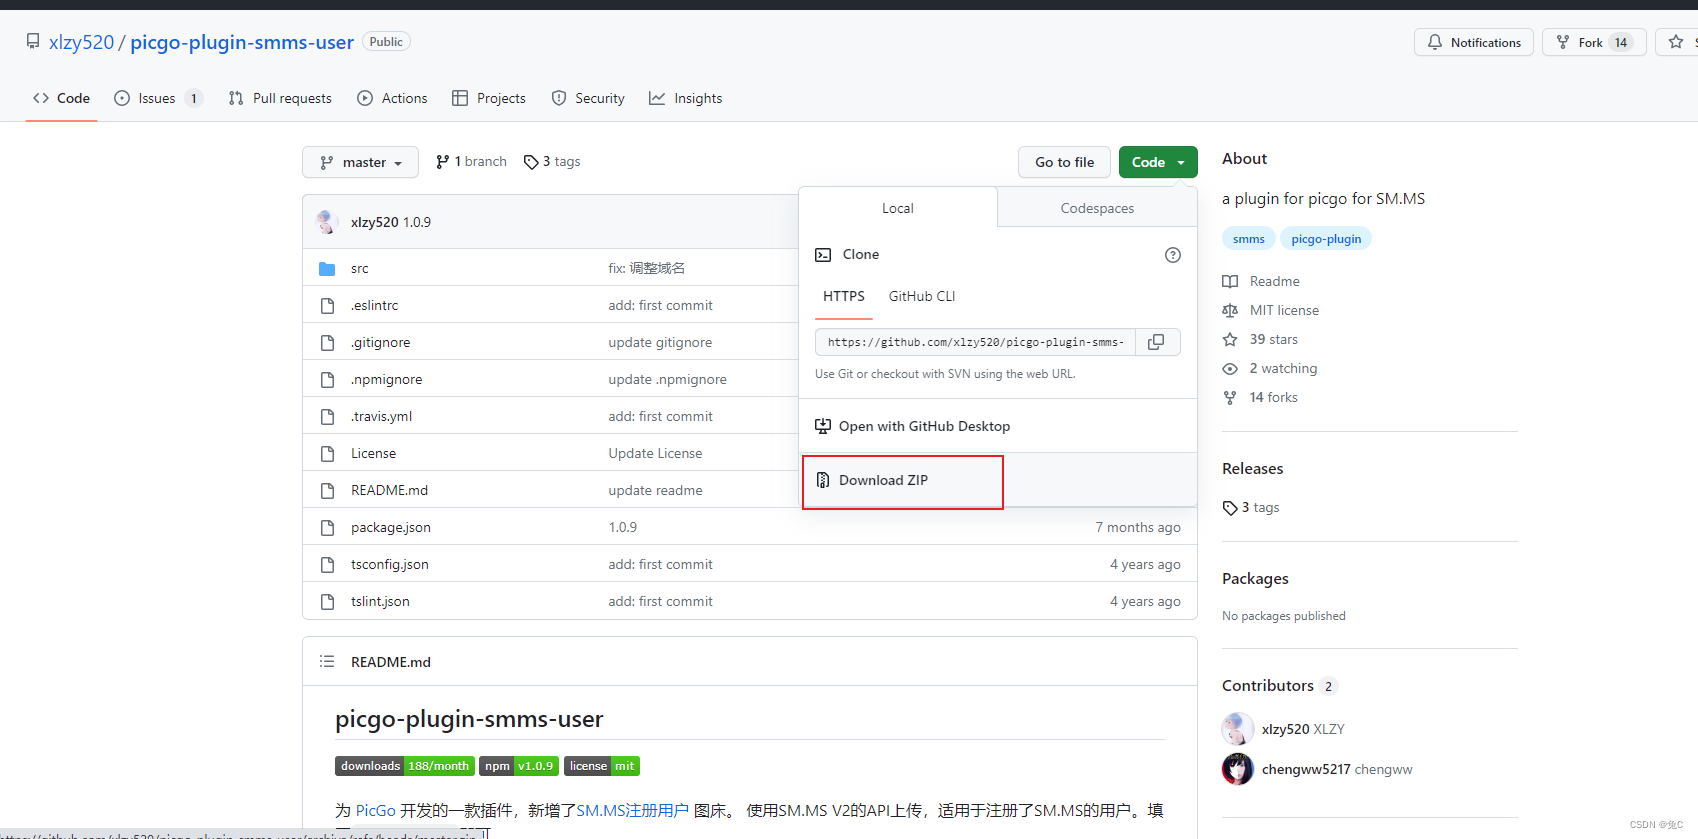The image size is (1698, 839).
Task: Expand the master branch dropdown
Action: coord(360,162)
